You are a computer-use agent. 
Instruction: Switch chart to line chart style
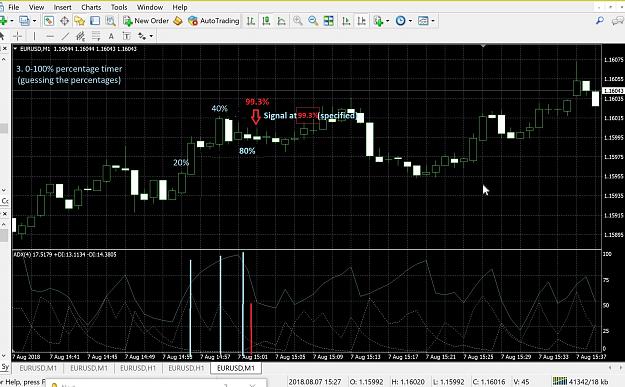pos(281,21)
